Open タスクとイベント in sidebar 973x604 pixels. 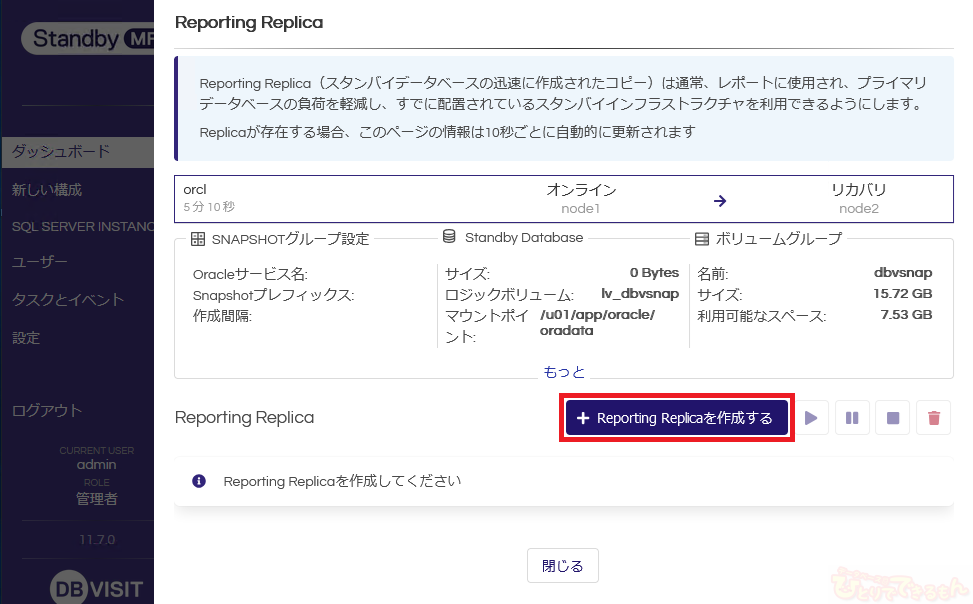pos(68,300)
